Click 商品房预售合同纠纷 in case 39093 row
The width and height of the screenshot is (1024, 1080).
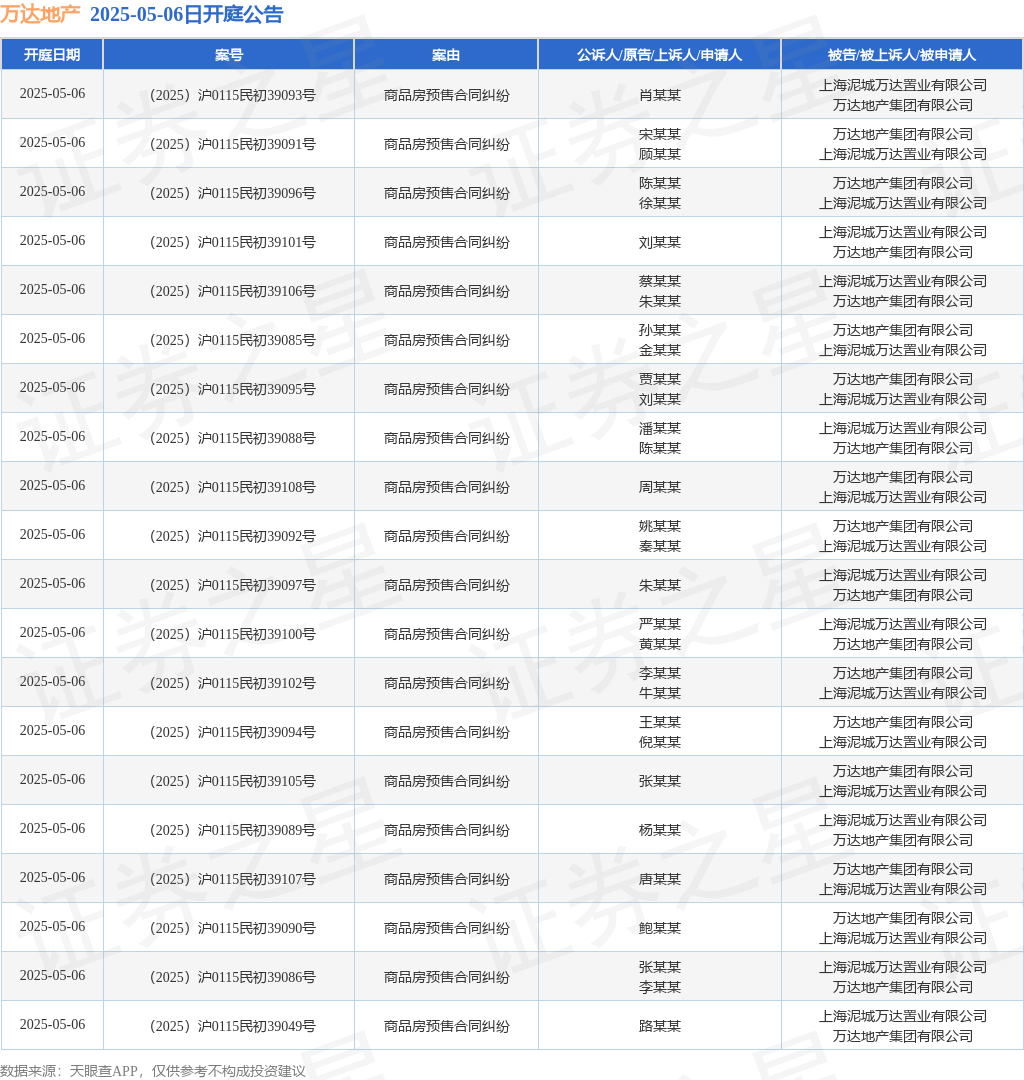pyautogui.click(x=446, y=95)
